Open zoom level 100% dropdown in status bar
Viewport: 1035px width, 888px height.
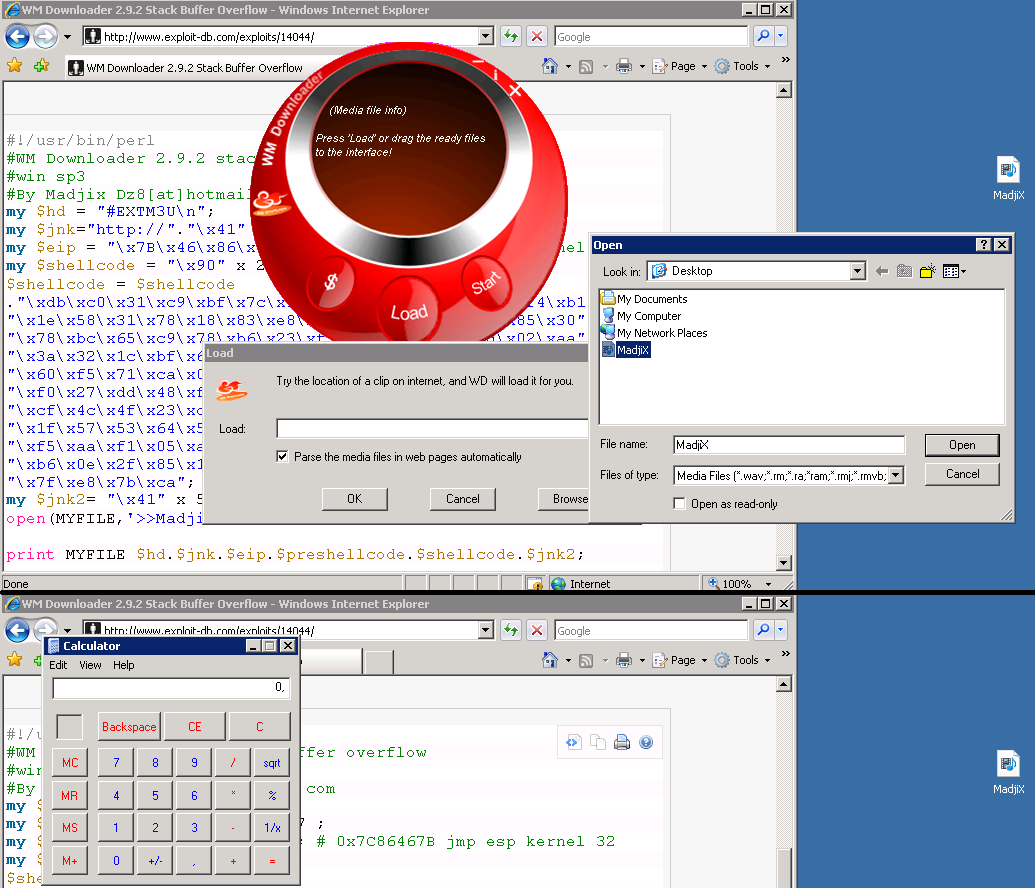tap(768, 584)
